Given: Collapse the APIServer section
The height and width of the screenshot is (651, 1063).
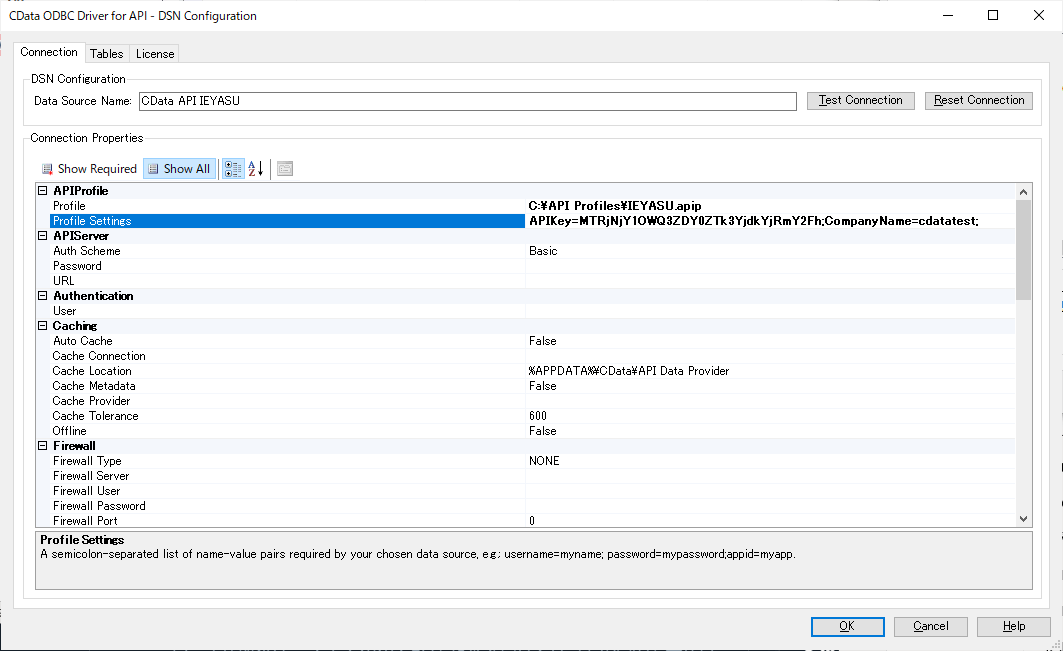Looking at the screenshot, I should [x=43, y=236].
